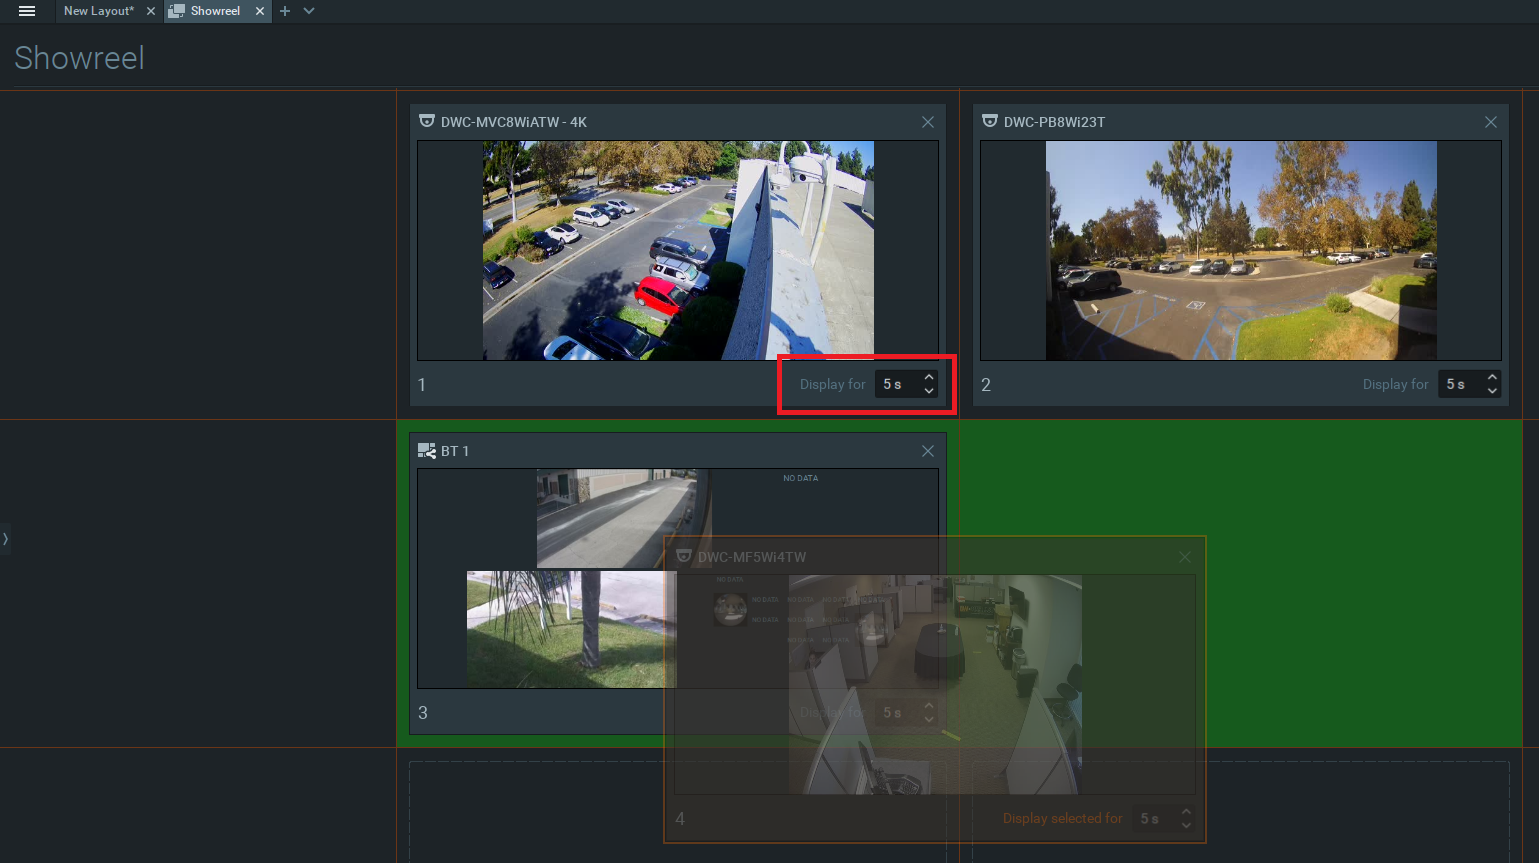Expand the collapsed left side panel
Viewport: 1539px width, 863px height.
pyautogui.click(x=5, y=539)
